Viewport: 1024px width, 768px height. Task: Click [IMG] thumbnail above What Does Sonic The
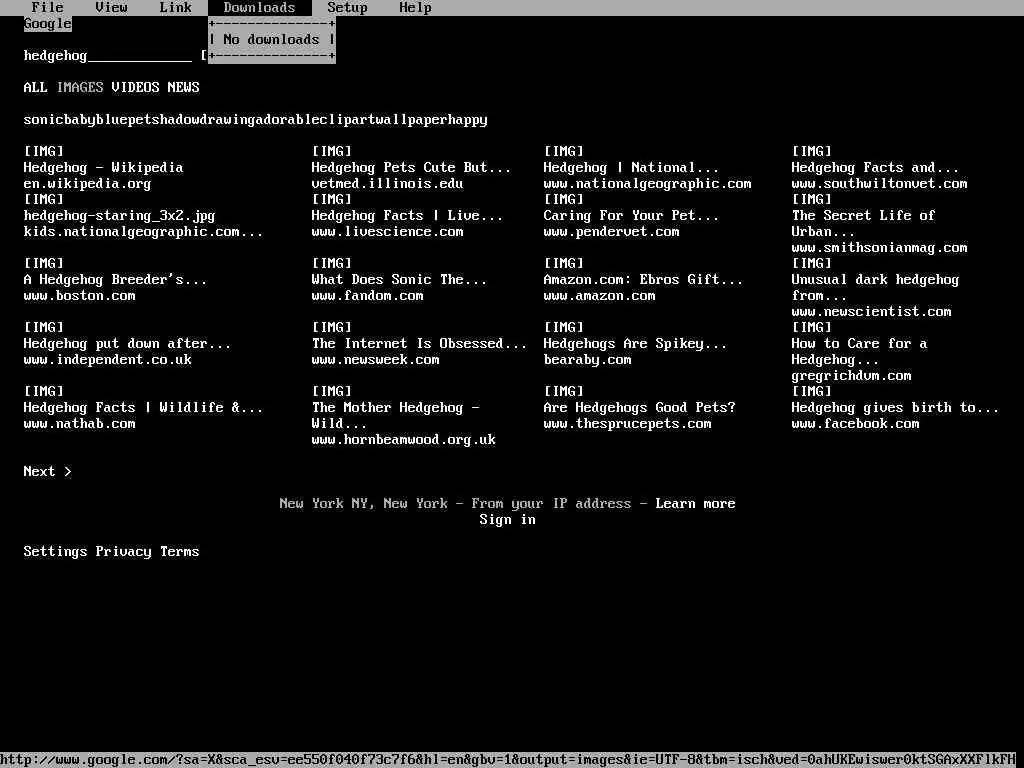tap(332, 264)
